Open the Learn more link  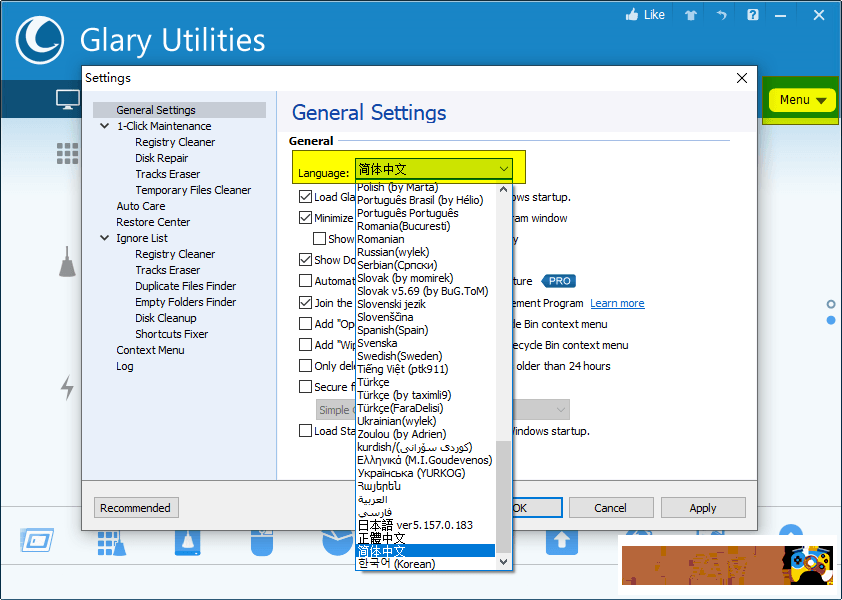pos(617,303)
